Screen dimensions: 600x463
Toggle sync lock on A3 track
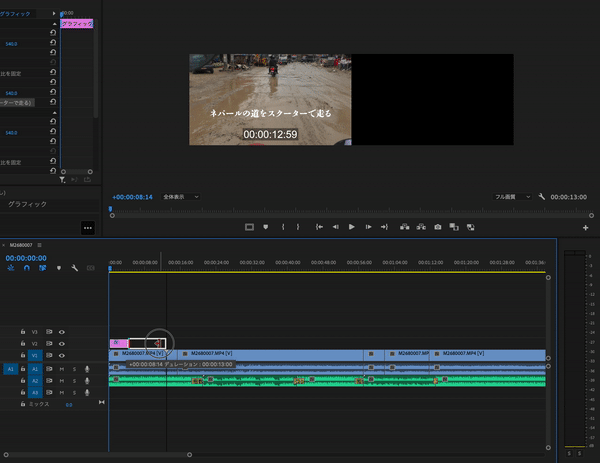(x=49, y=393)
